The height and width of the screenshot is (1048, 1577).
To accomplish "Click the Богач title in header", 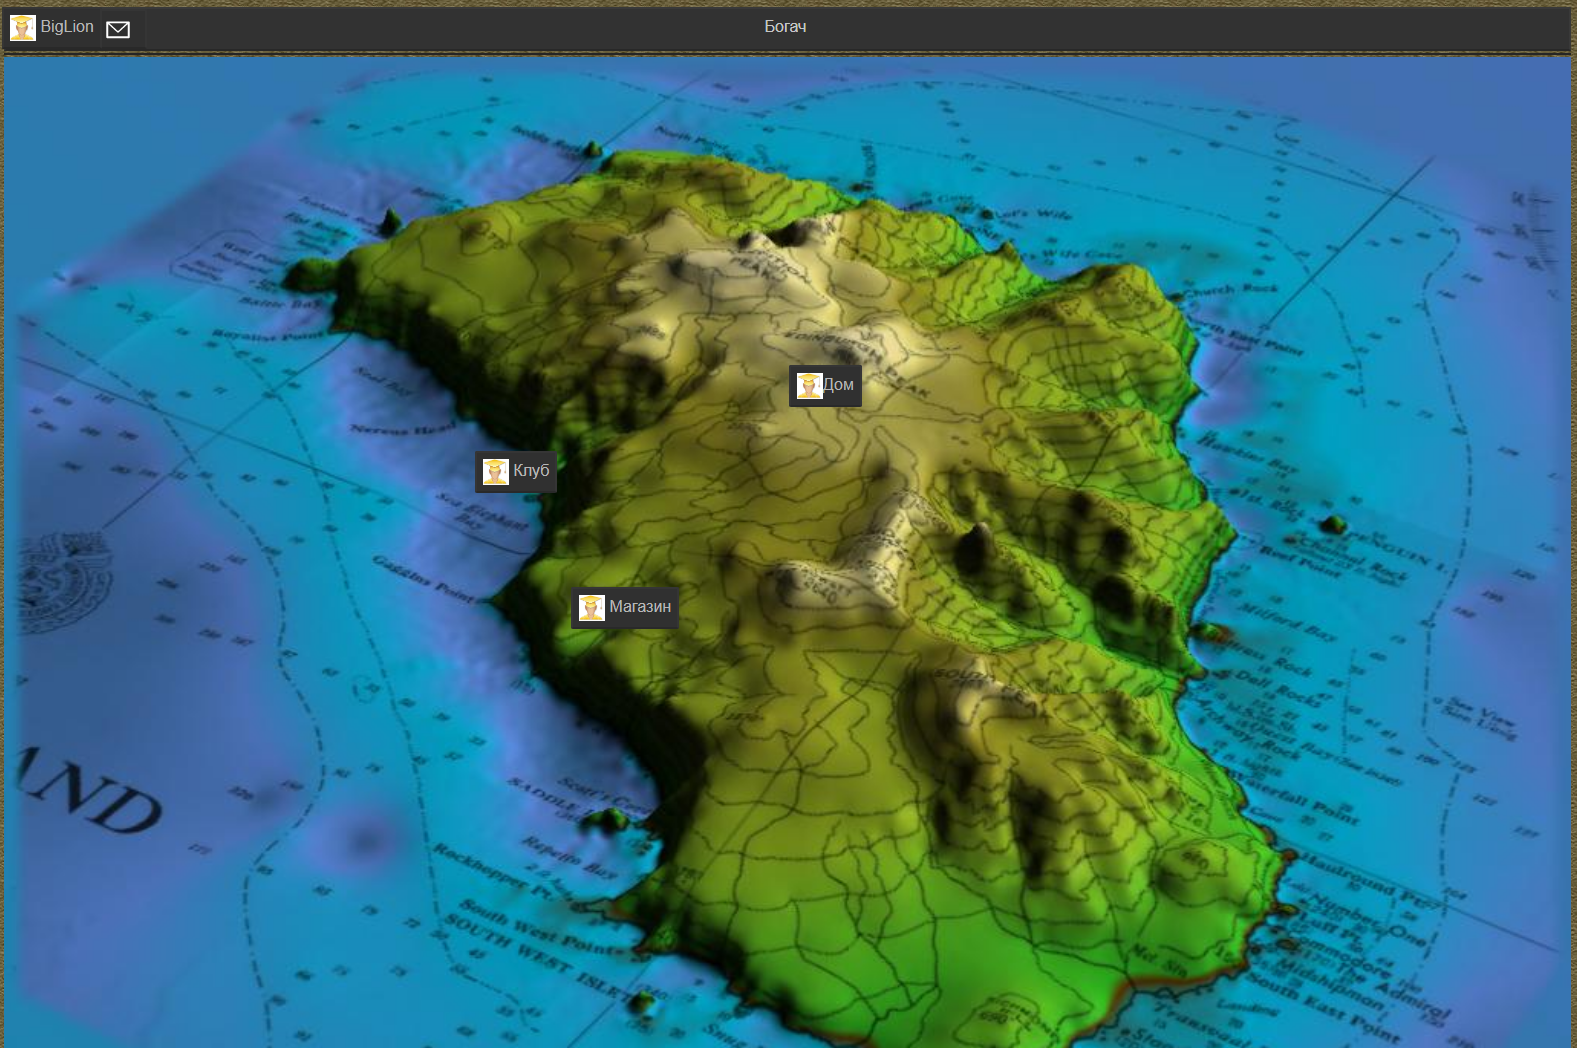I will (x=785, y=27).
